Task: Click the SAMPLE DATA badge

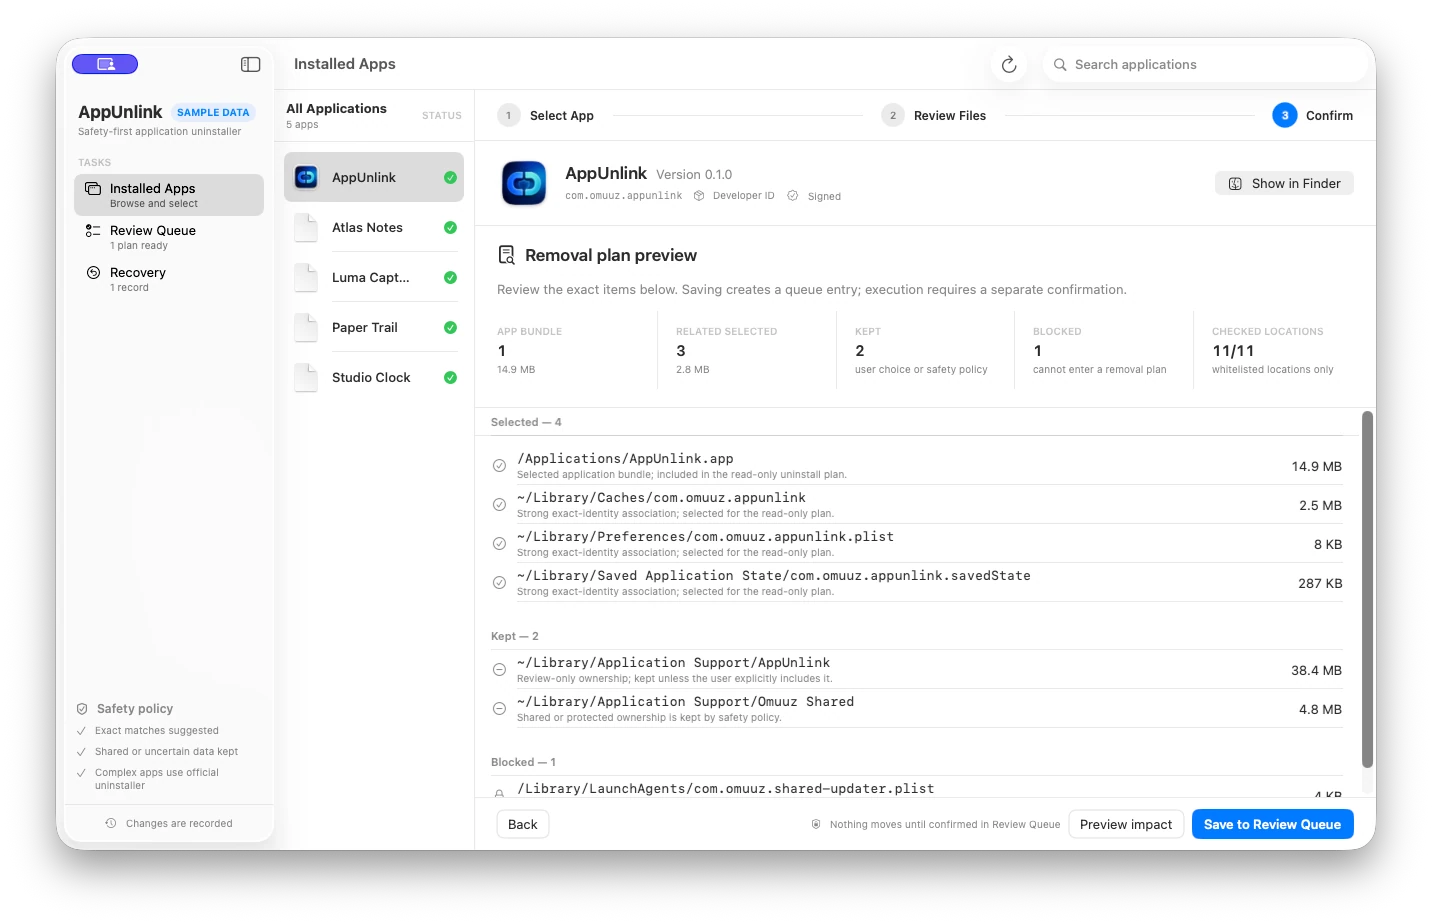Action: [x=213, y=112]
